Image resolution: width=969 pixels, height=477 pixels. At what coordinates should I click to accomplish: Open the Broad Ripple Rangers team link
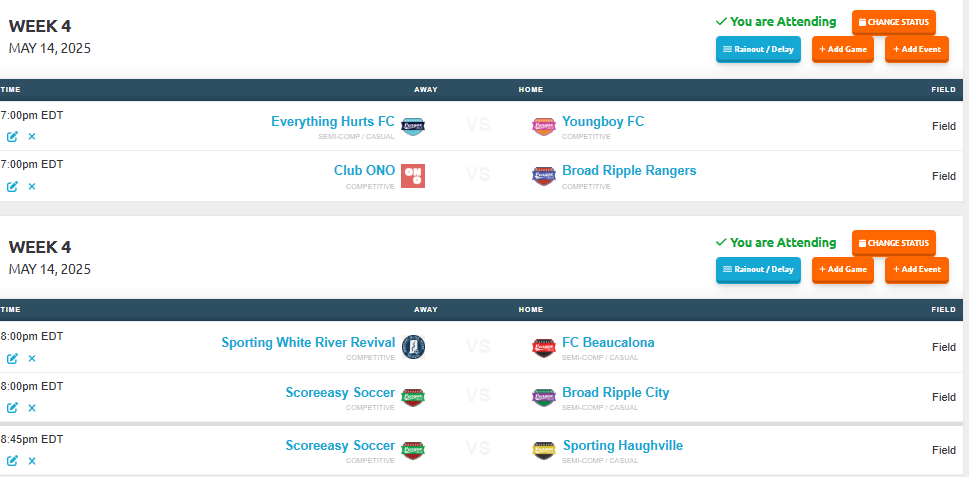pos(629,171)
